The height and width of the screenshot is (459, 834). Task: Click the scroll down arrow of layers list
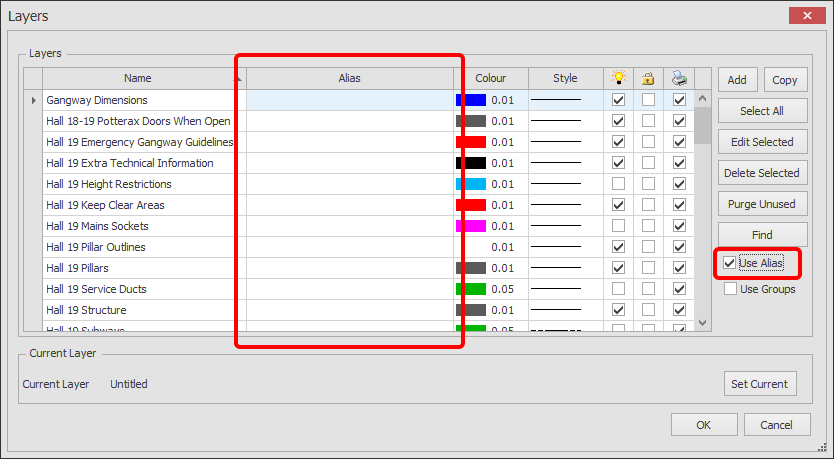[703, 323]
